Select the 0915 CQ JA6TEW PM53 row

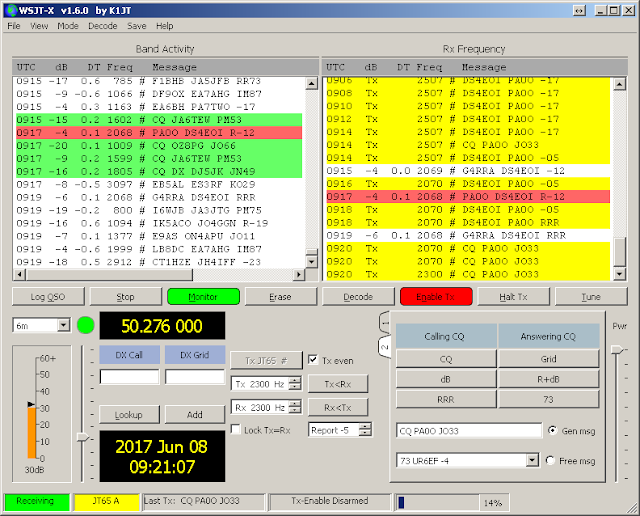[159, 120]
